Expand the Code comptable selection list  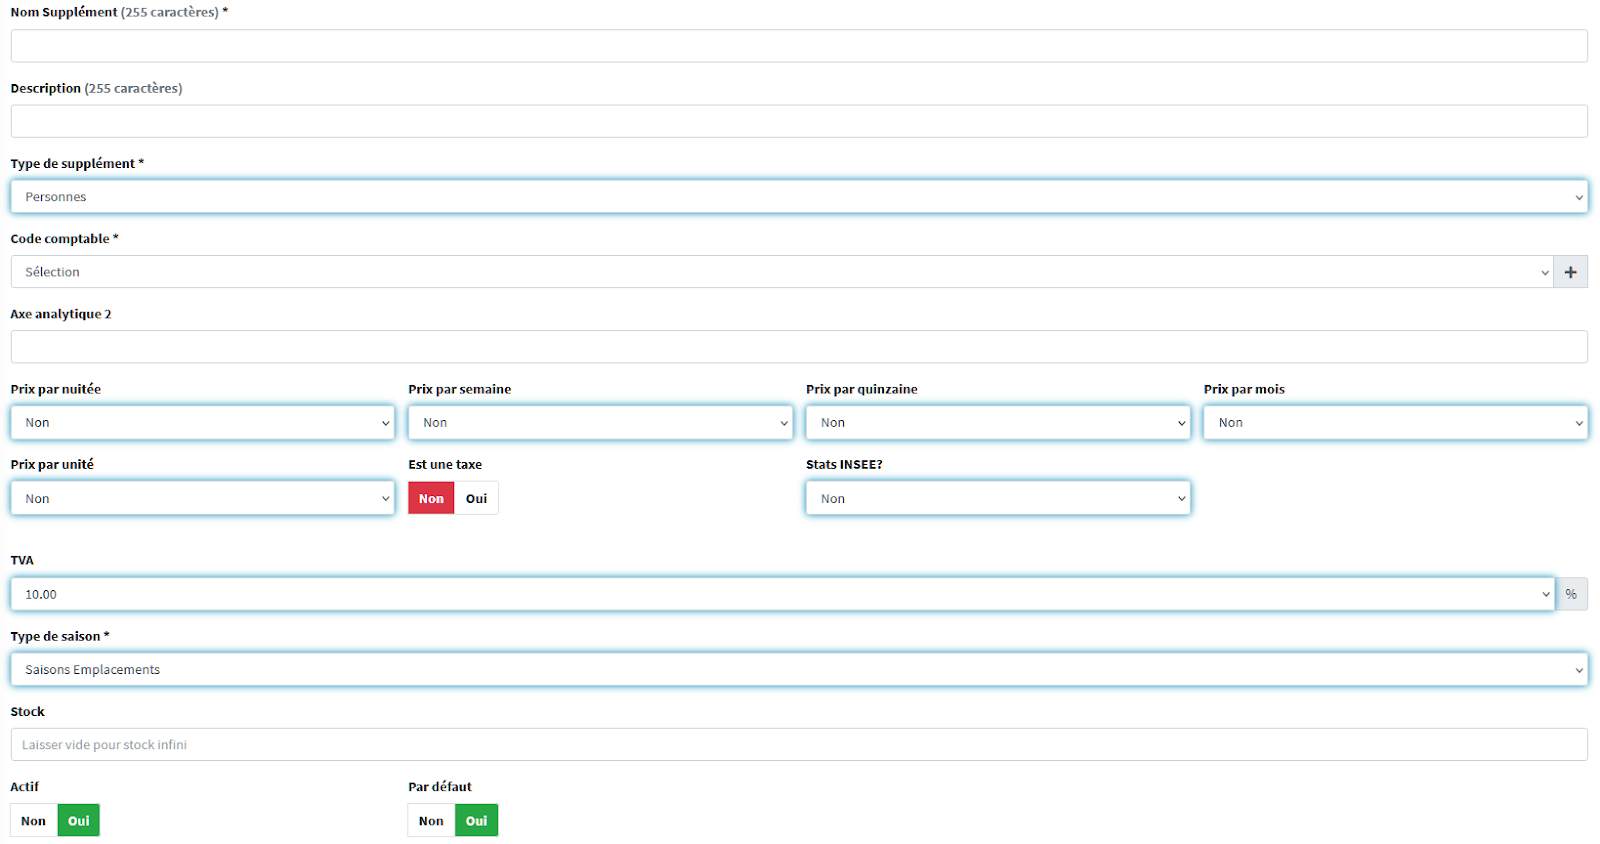click(x=781, y=272)
